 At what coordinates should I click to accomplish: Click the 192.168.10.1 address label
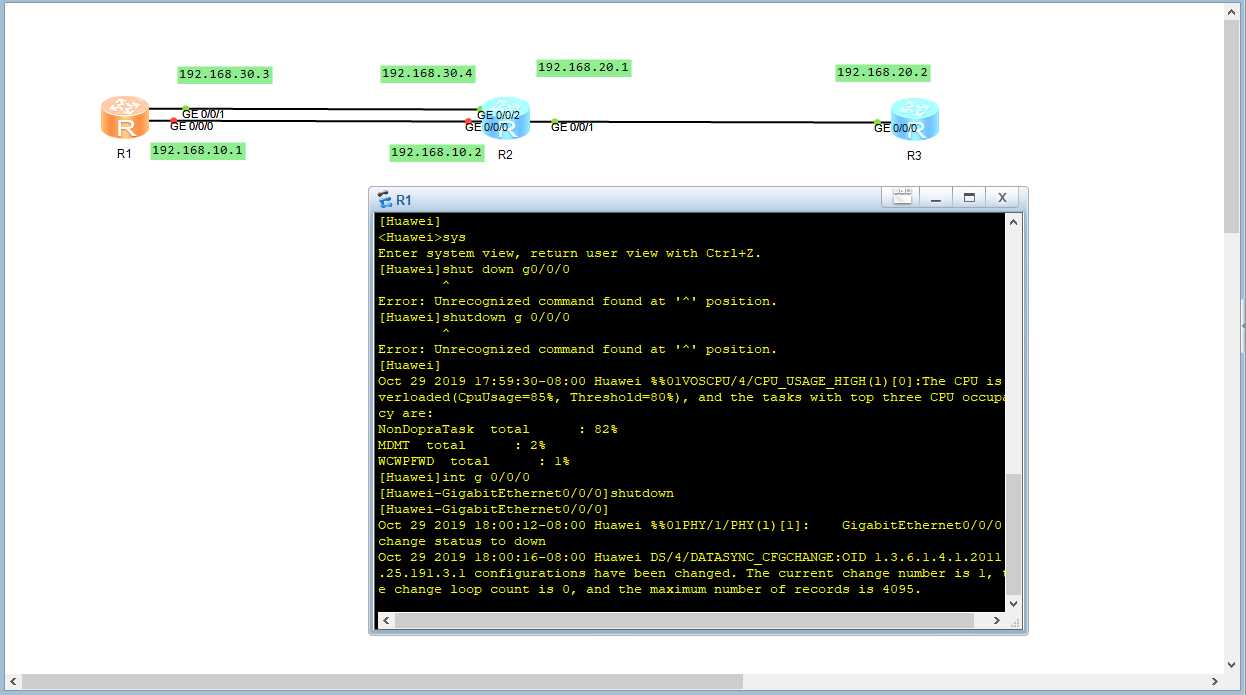tap(198, 150)
